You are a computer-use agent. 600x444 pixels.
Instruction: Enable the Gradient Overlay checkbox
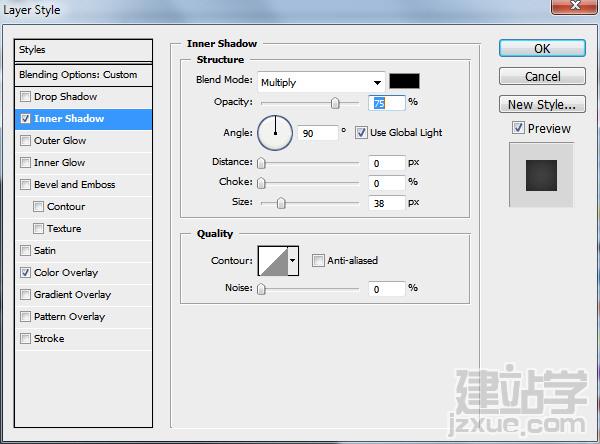click(x=25, y=295)
